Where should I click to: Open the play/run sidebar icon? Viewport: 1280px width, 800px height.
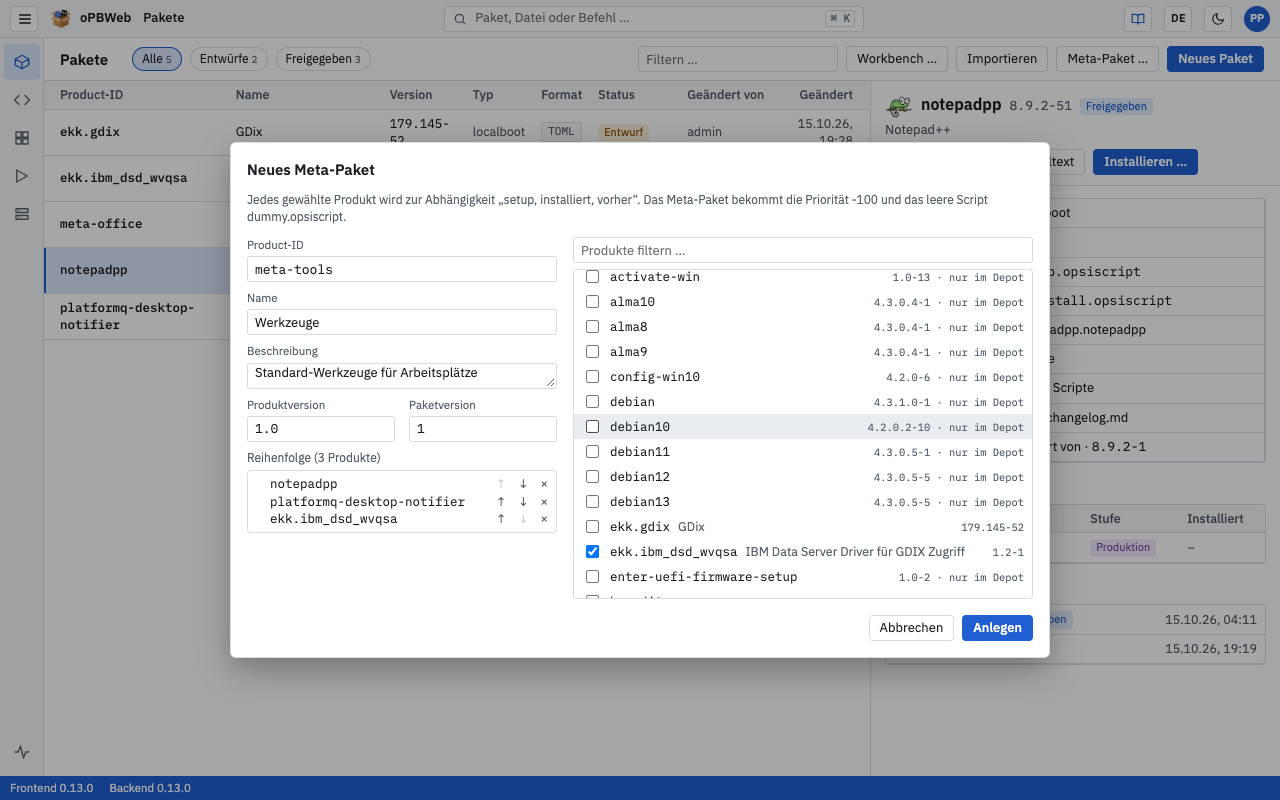point(22,176)
